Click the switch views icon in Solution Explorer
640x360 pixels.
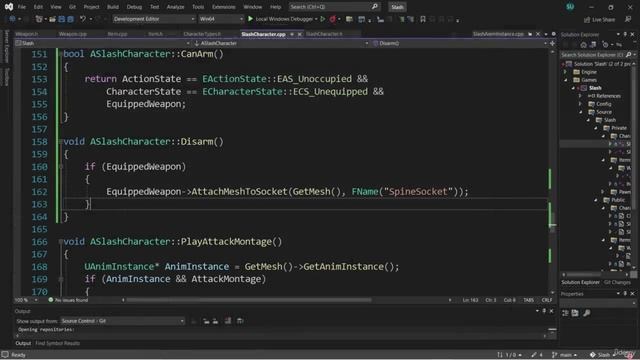point(593,45)
